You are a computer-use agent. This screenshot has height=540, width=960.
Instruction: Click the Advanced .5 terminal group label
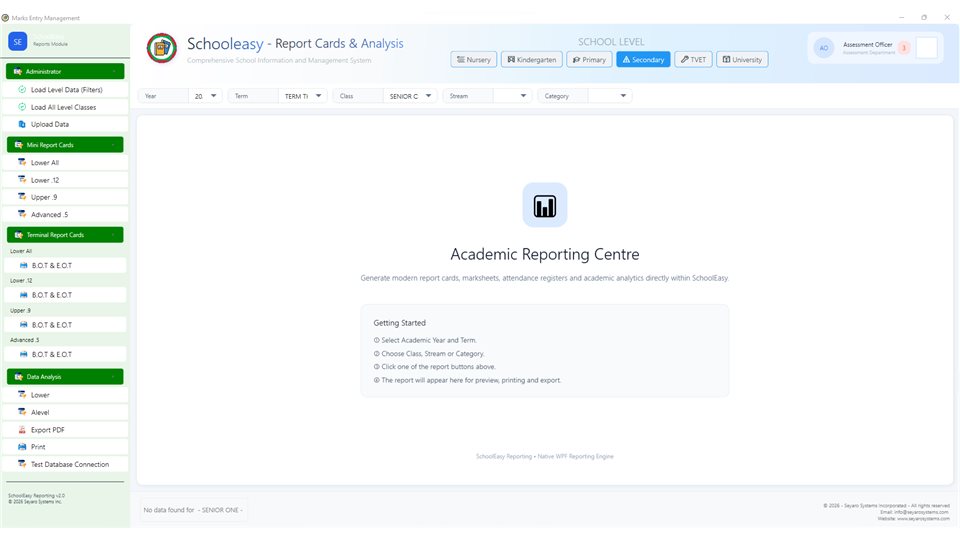(x=24, y=340)
